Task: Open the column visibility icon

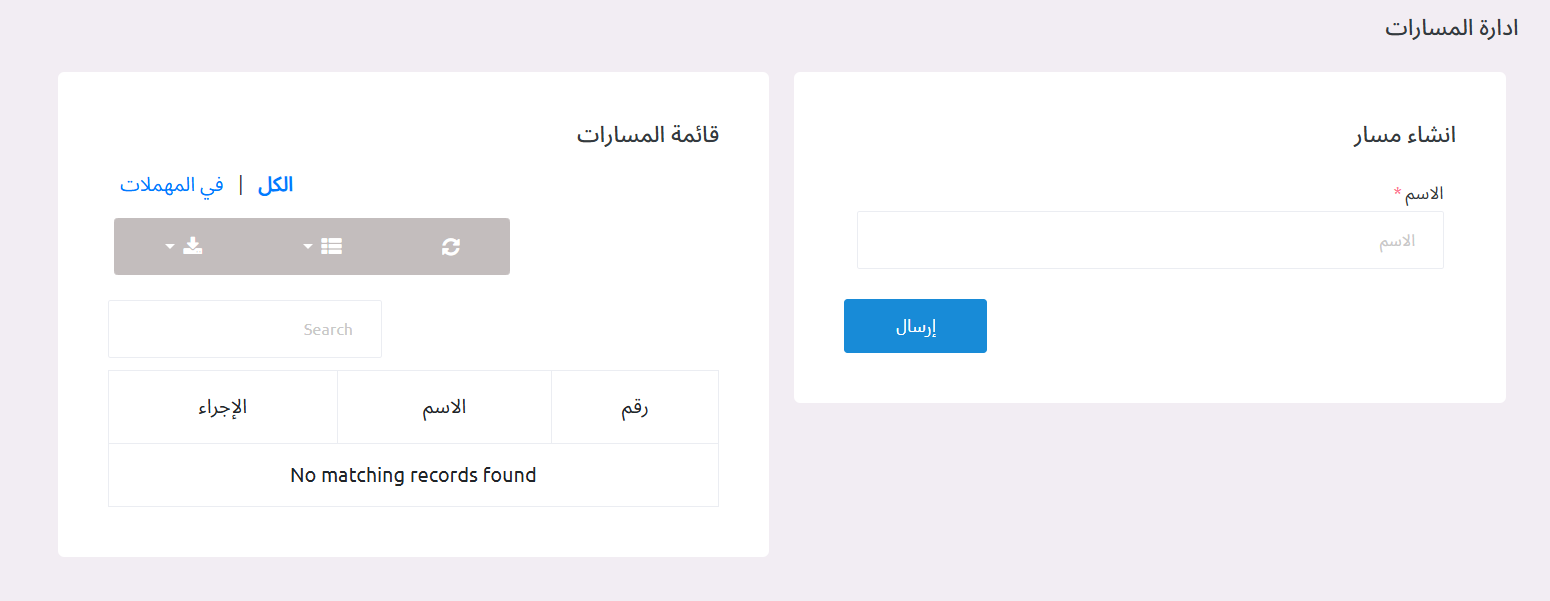Action: tap(333, 245)
